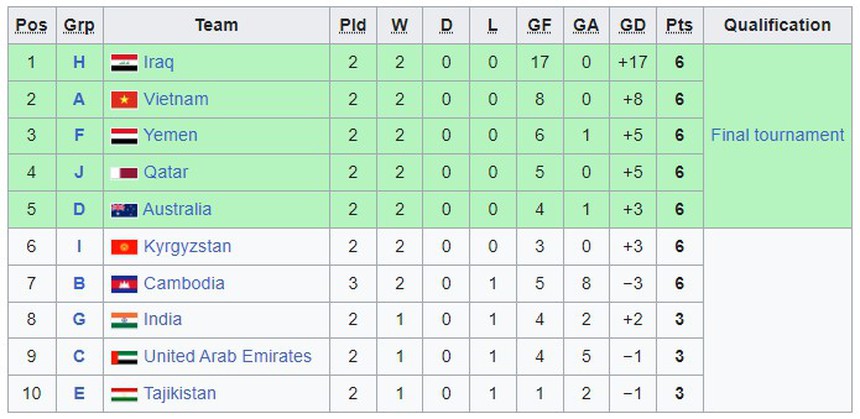Follow the United Arab Emirates link
This screenshot has width=860, height=419.
pyautogui.click(x=227, y=356)
